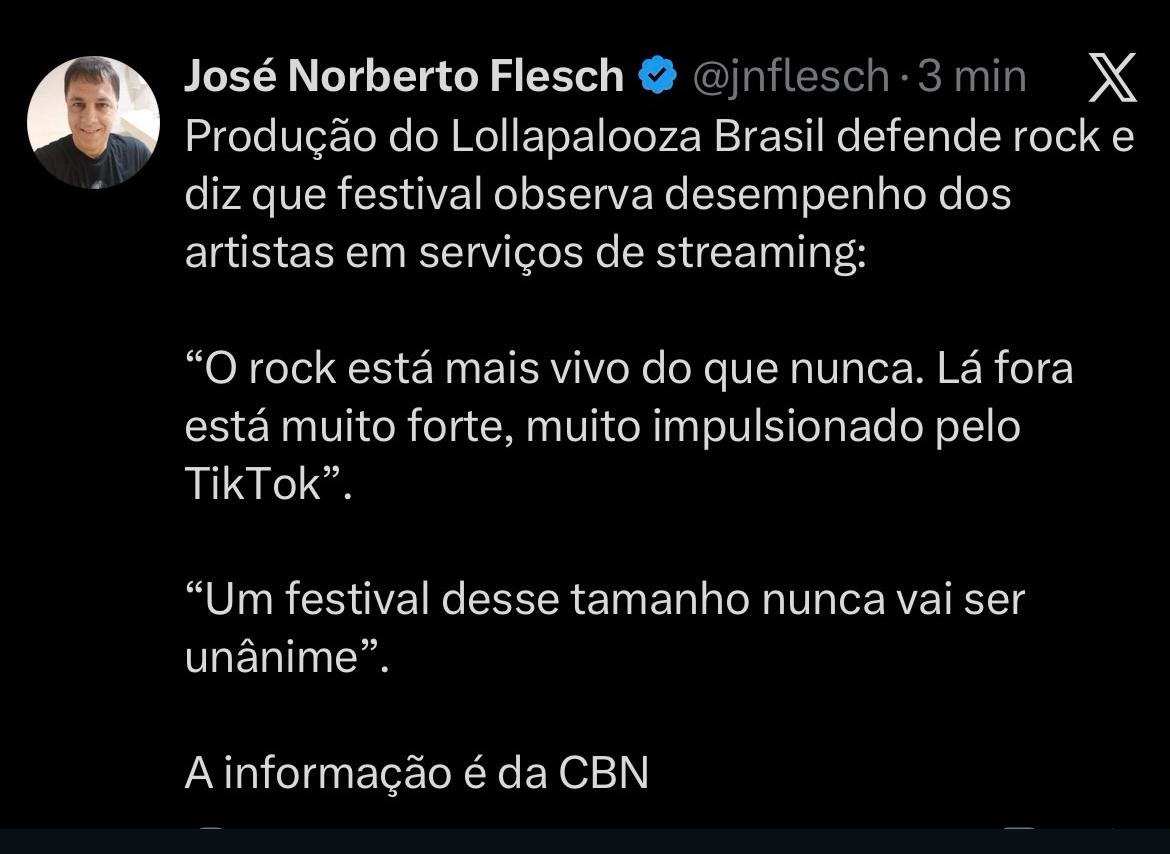Tap the X logo icon
Screen dimensions: 1170x854
pyautogui.click(x=1111, y=78)
